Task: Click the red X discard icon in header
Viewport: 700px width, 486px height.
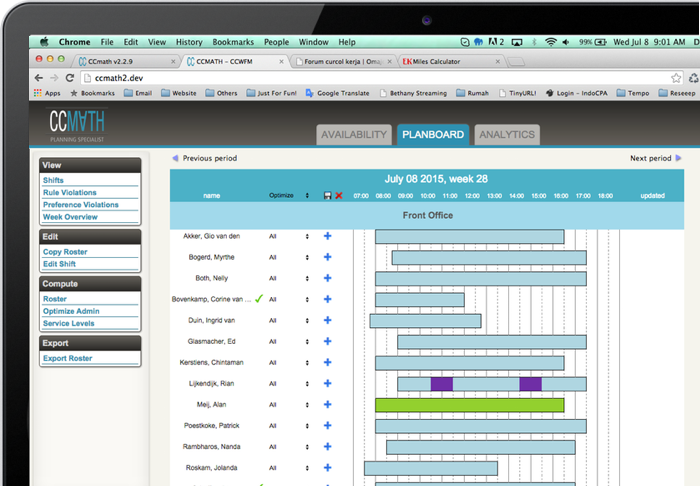Action: click(339, 195)
